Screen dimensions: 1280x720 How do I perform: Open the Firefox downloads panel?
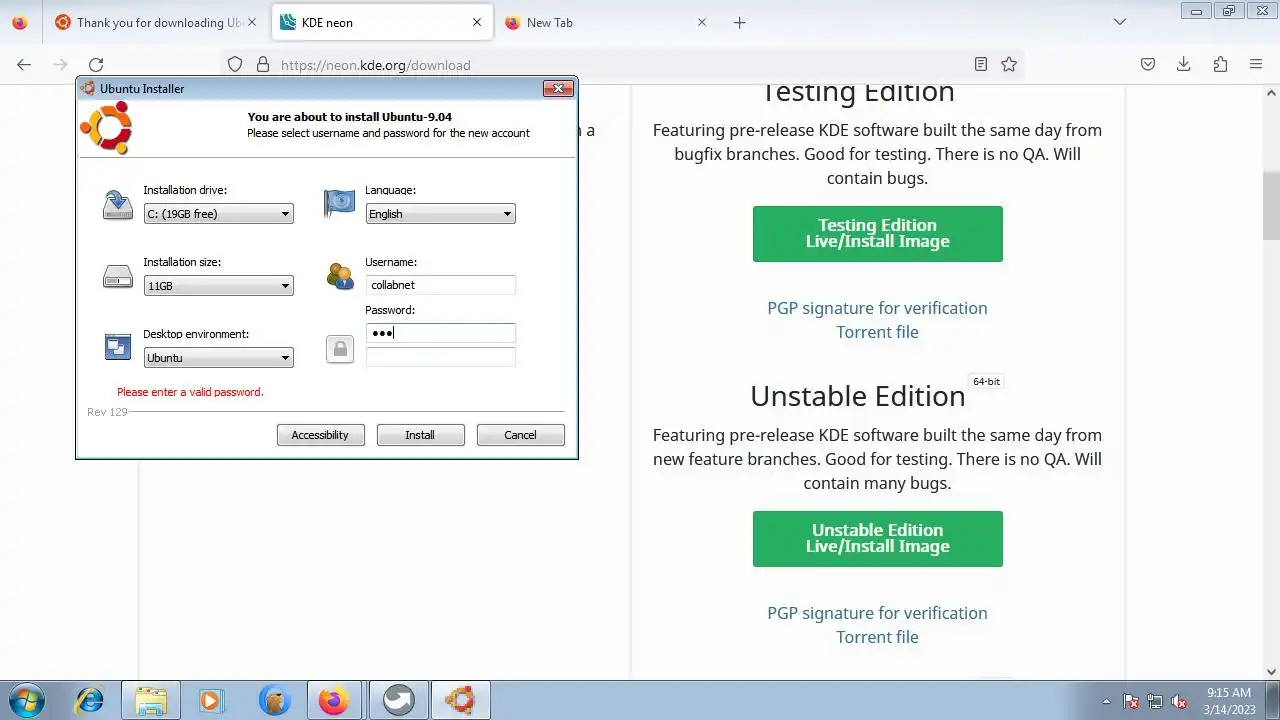1184,64
